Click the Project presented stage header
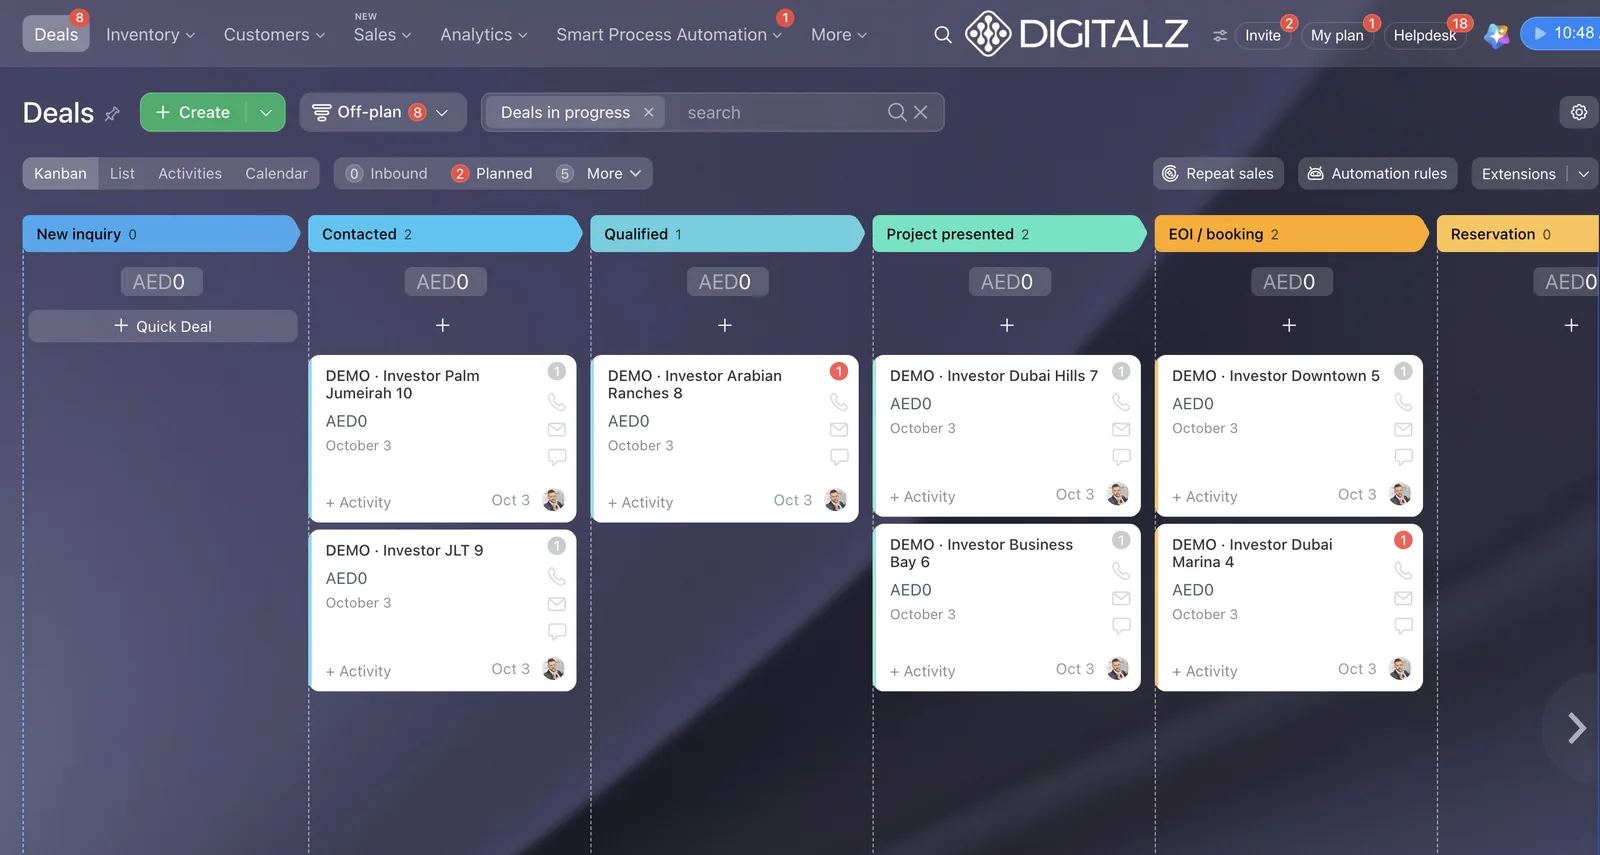Viewport: 1600px width, 855px height. click(1007, 234)
